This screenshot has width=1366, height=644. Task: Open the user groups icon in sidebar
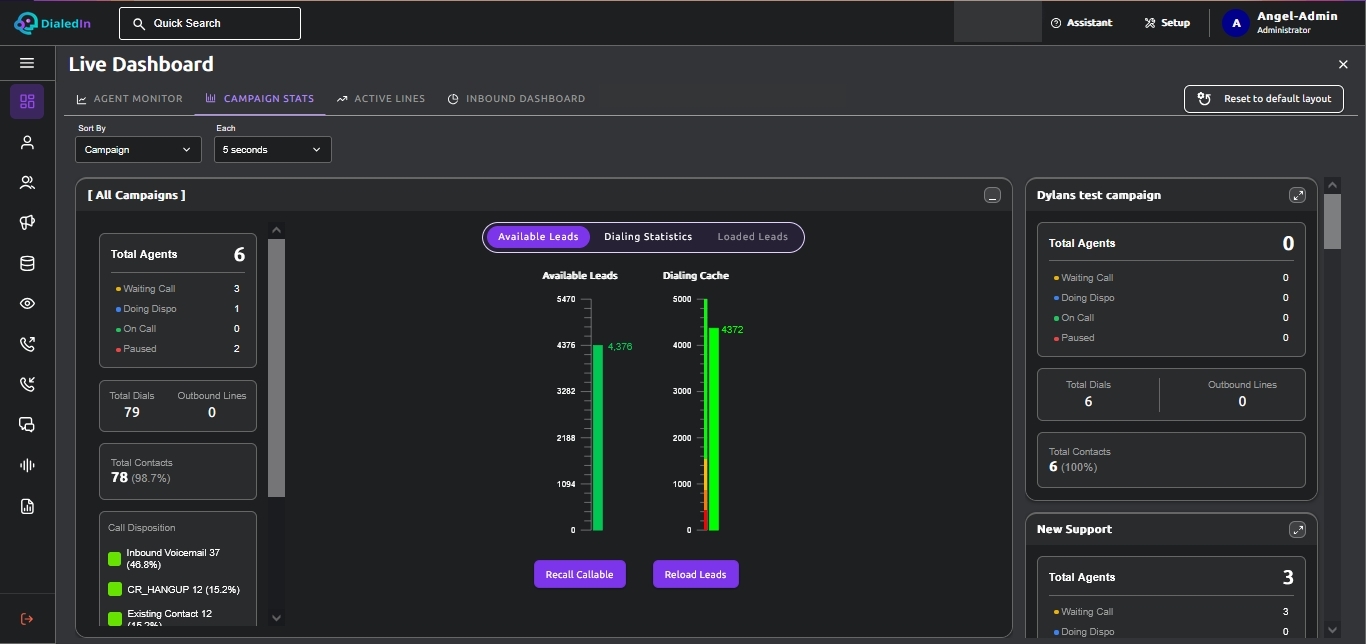click(x=27, y=183)
